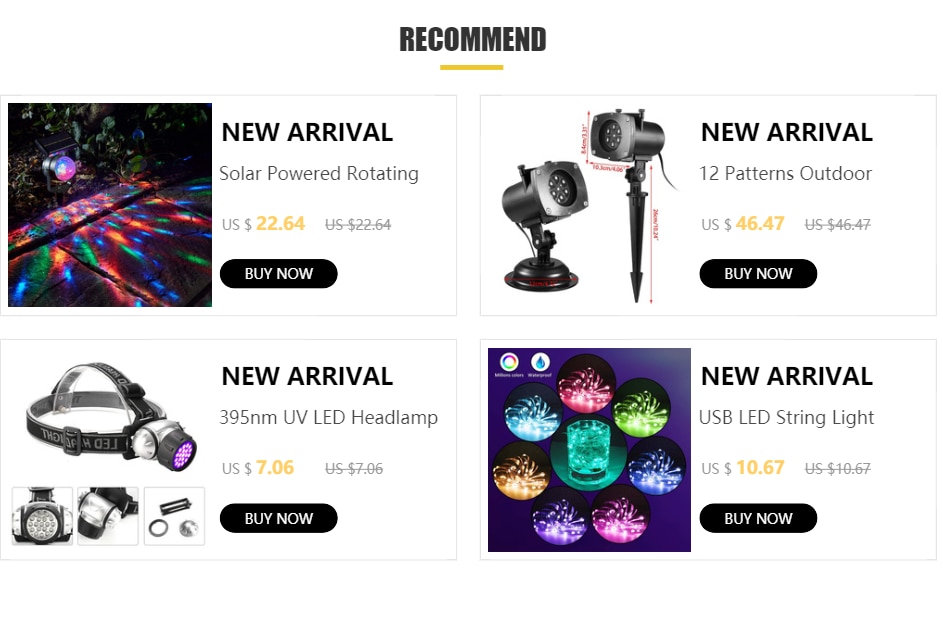
Task: Click BUY NOW for 12 Patterns Outdoor projector
Action: [x=758, y=274]
